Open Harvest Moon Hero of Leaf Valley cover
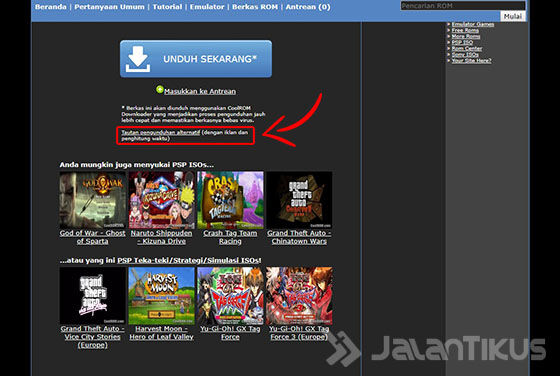The width and height of the screenshot is (560, 376). [x=161, y=296]
